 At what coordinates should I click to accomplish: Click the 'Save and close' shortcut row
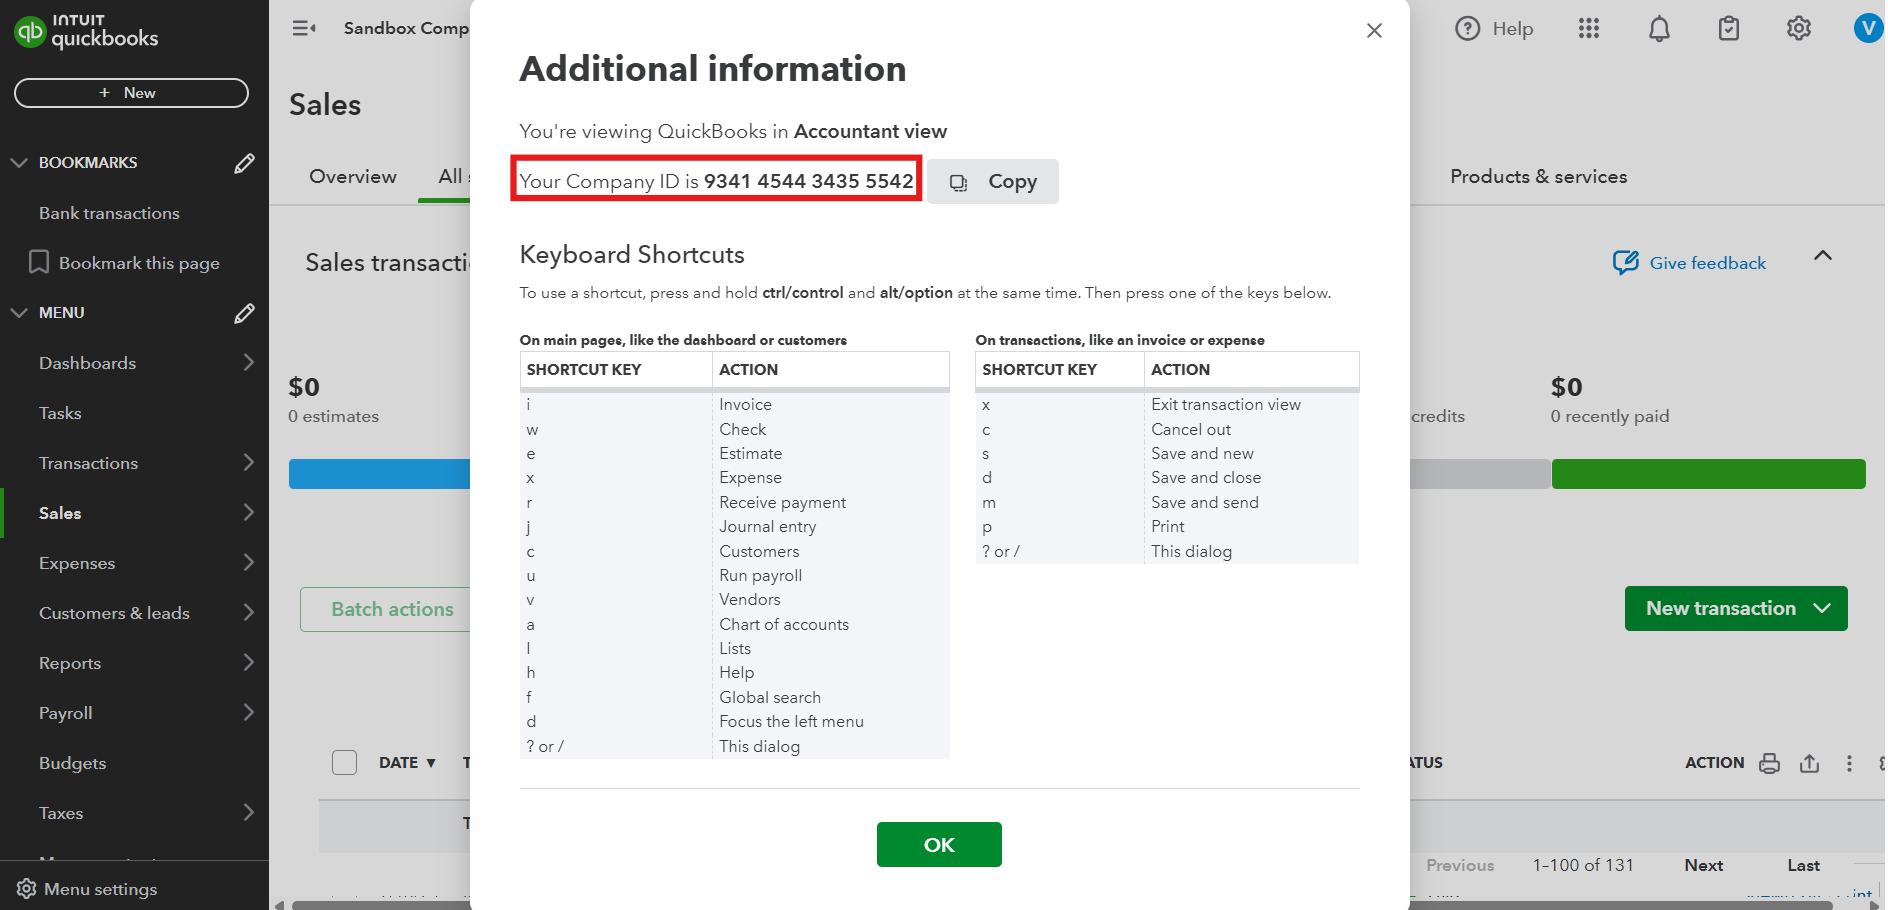click(x=1166, y=478)
